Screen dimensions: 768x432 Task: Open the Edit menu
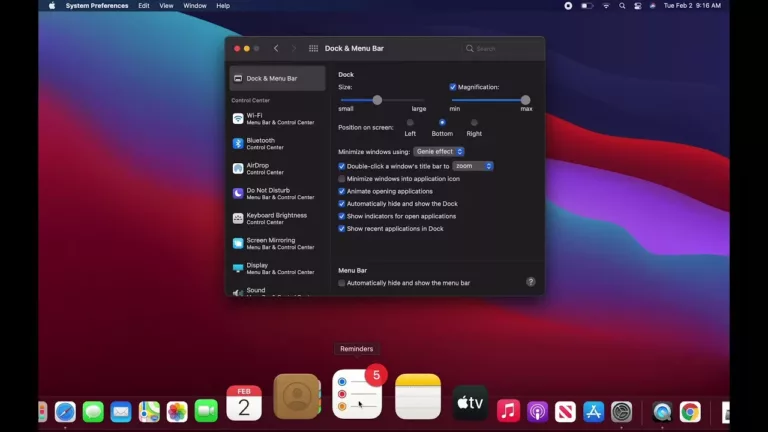(144, 6)
